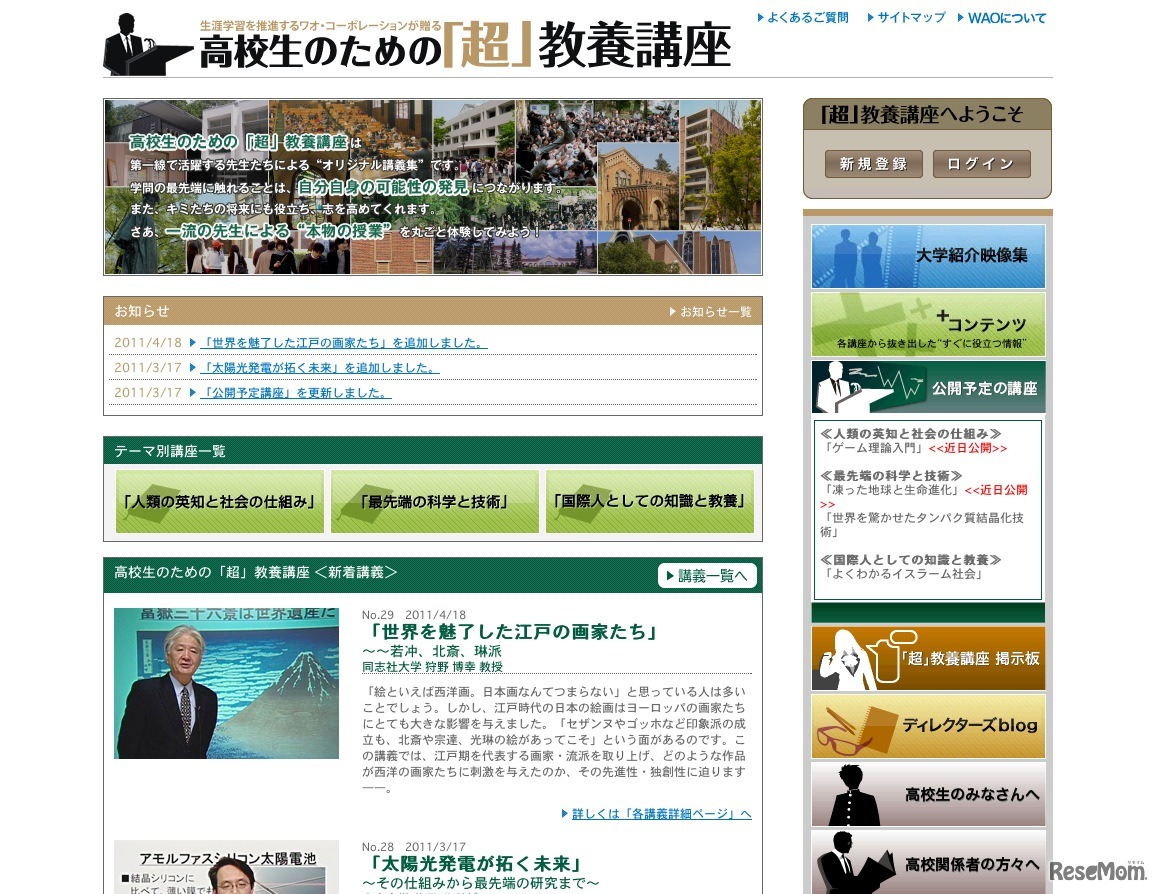Open the ＋コンテンツ section
The height and width of the screenshot is (894, 1160).
click(x=927, y=320)
